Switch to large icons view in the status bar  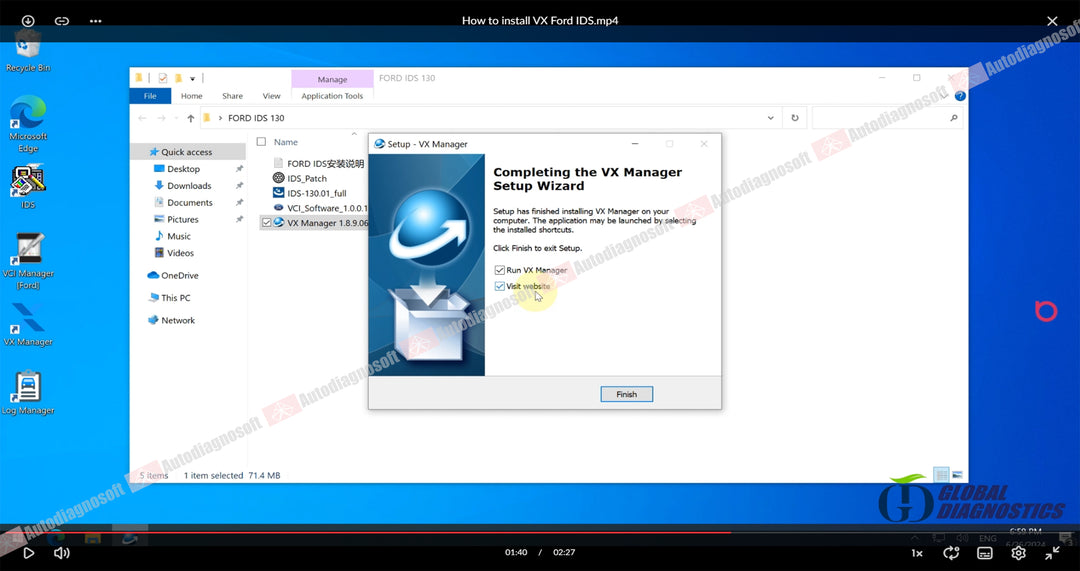pyautogui.click(x=957, y=475)
